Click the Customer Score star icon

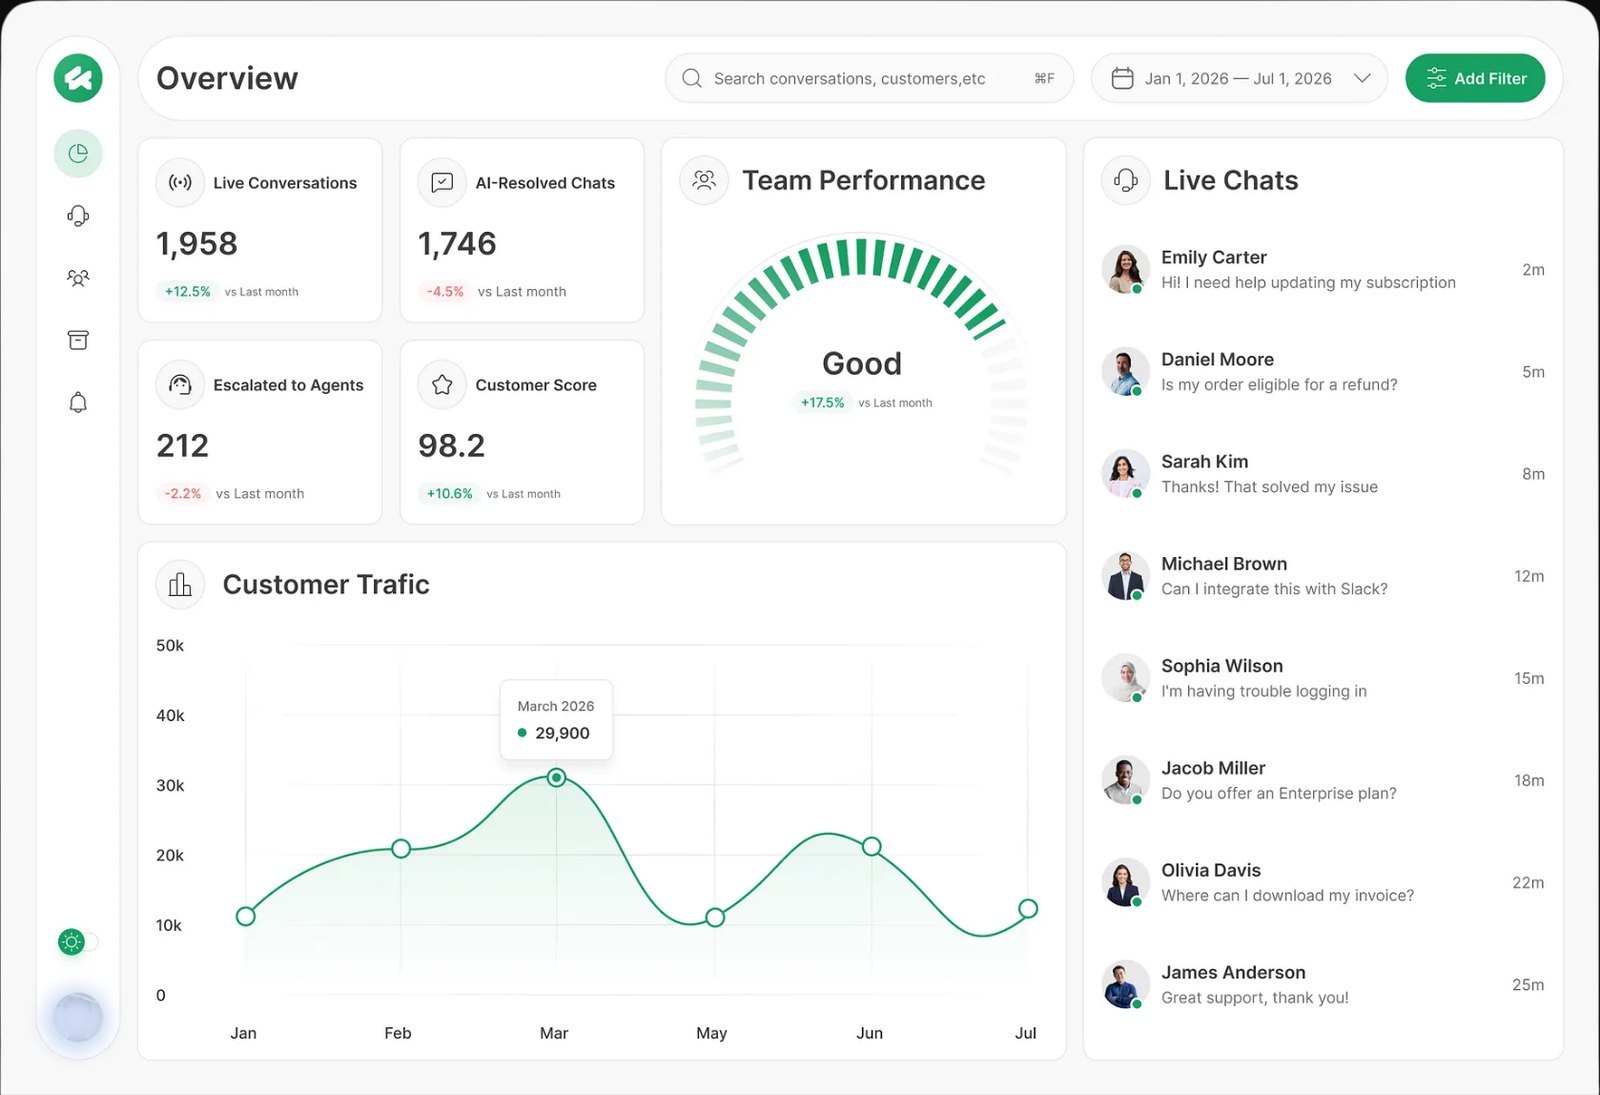[x=442, y=385]
